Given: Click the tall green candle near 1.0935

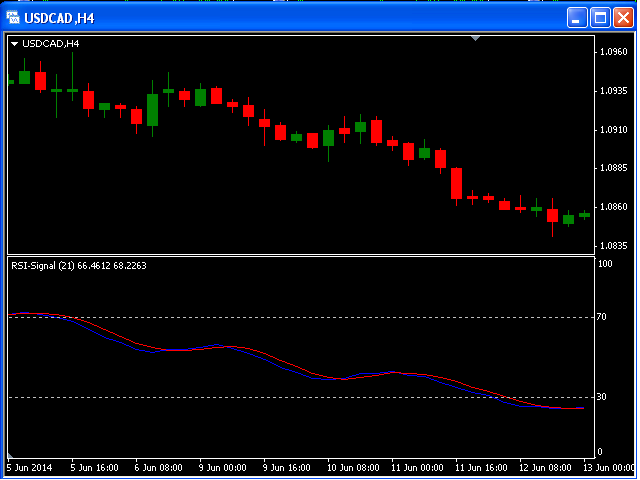Looking at the screenshot, I should click(x=152, y=110).
